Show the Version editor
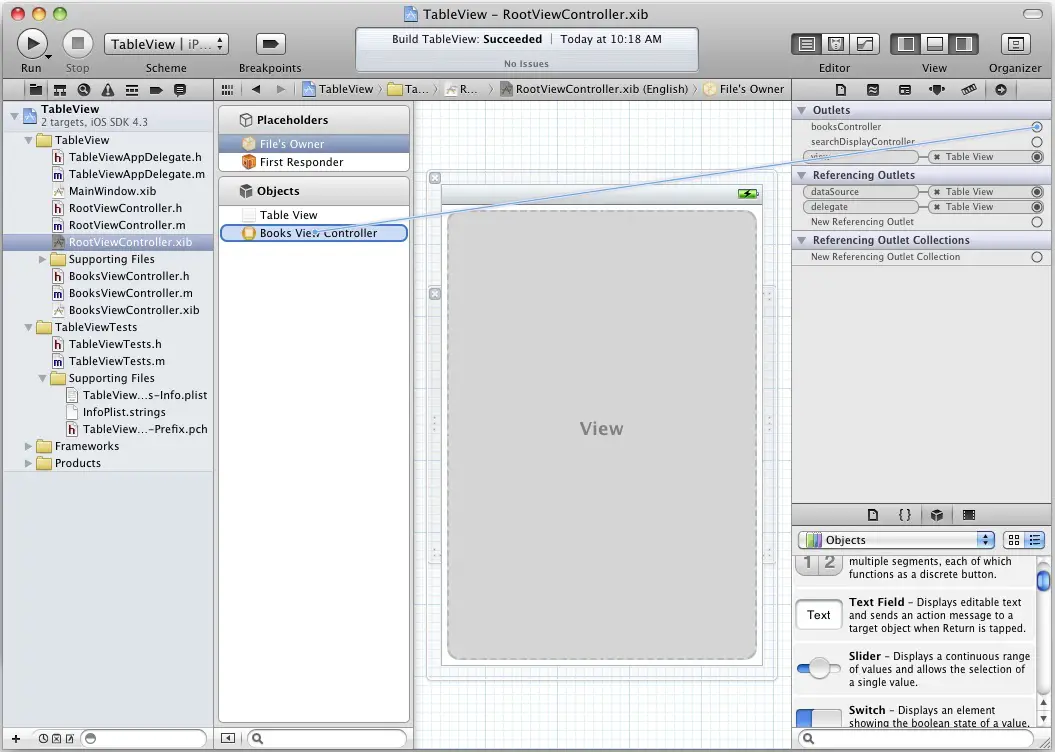The height and width of the screenshot is (752, 1055). [864, 44]
